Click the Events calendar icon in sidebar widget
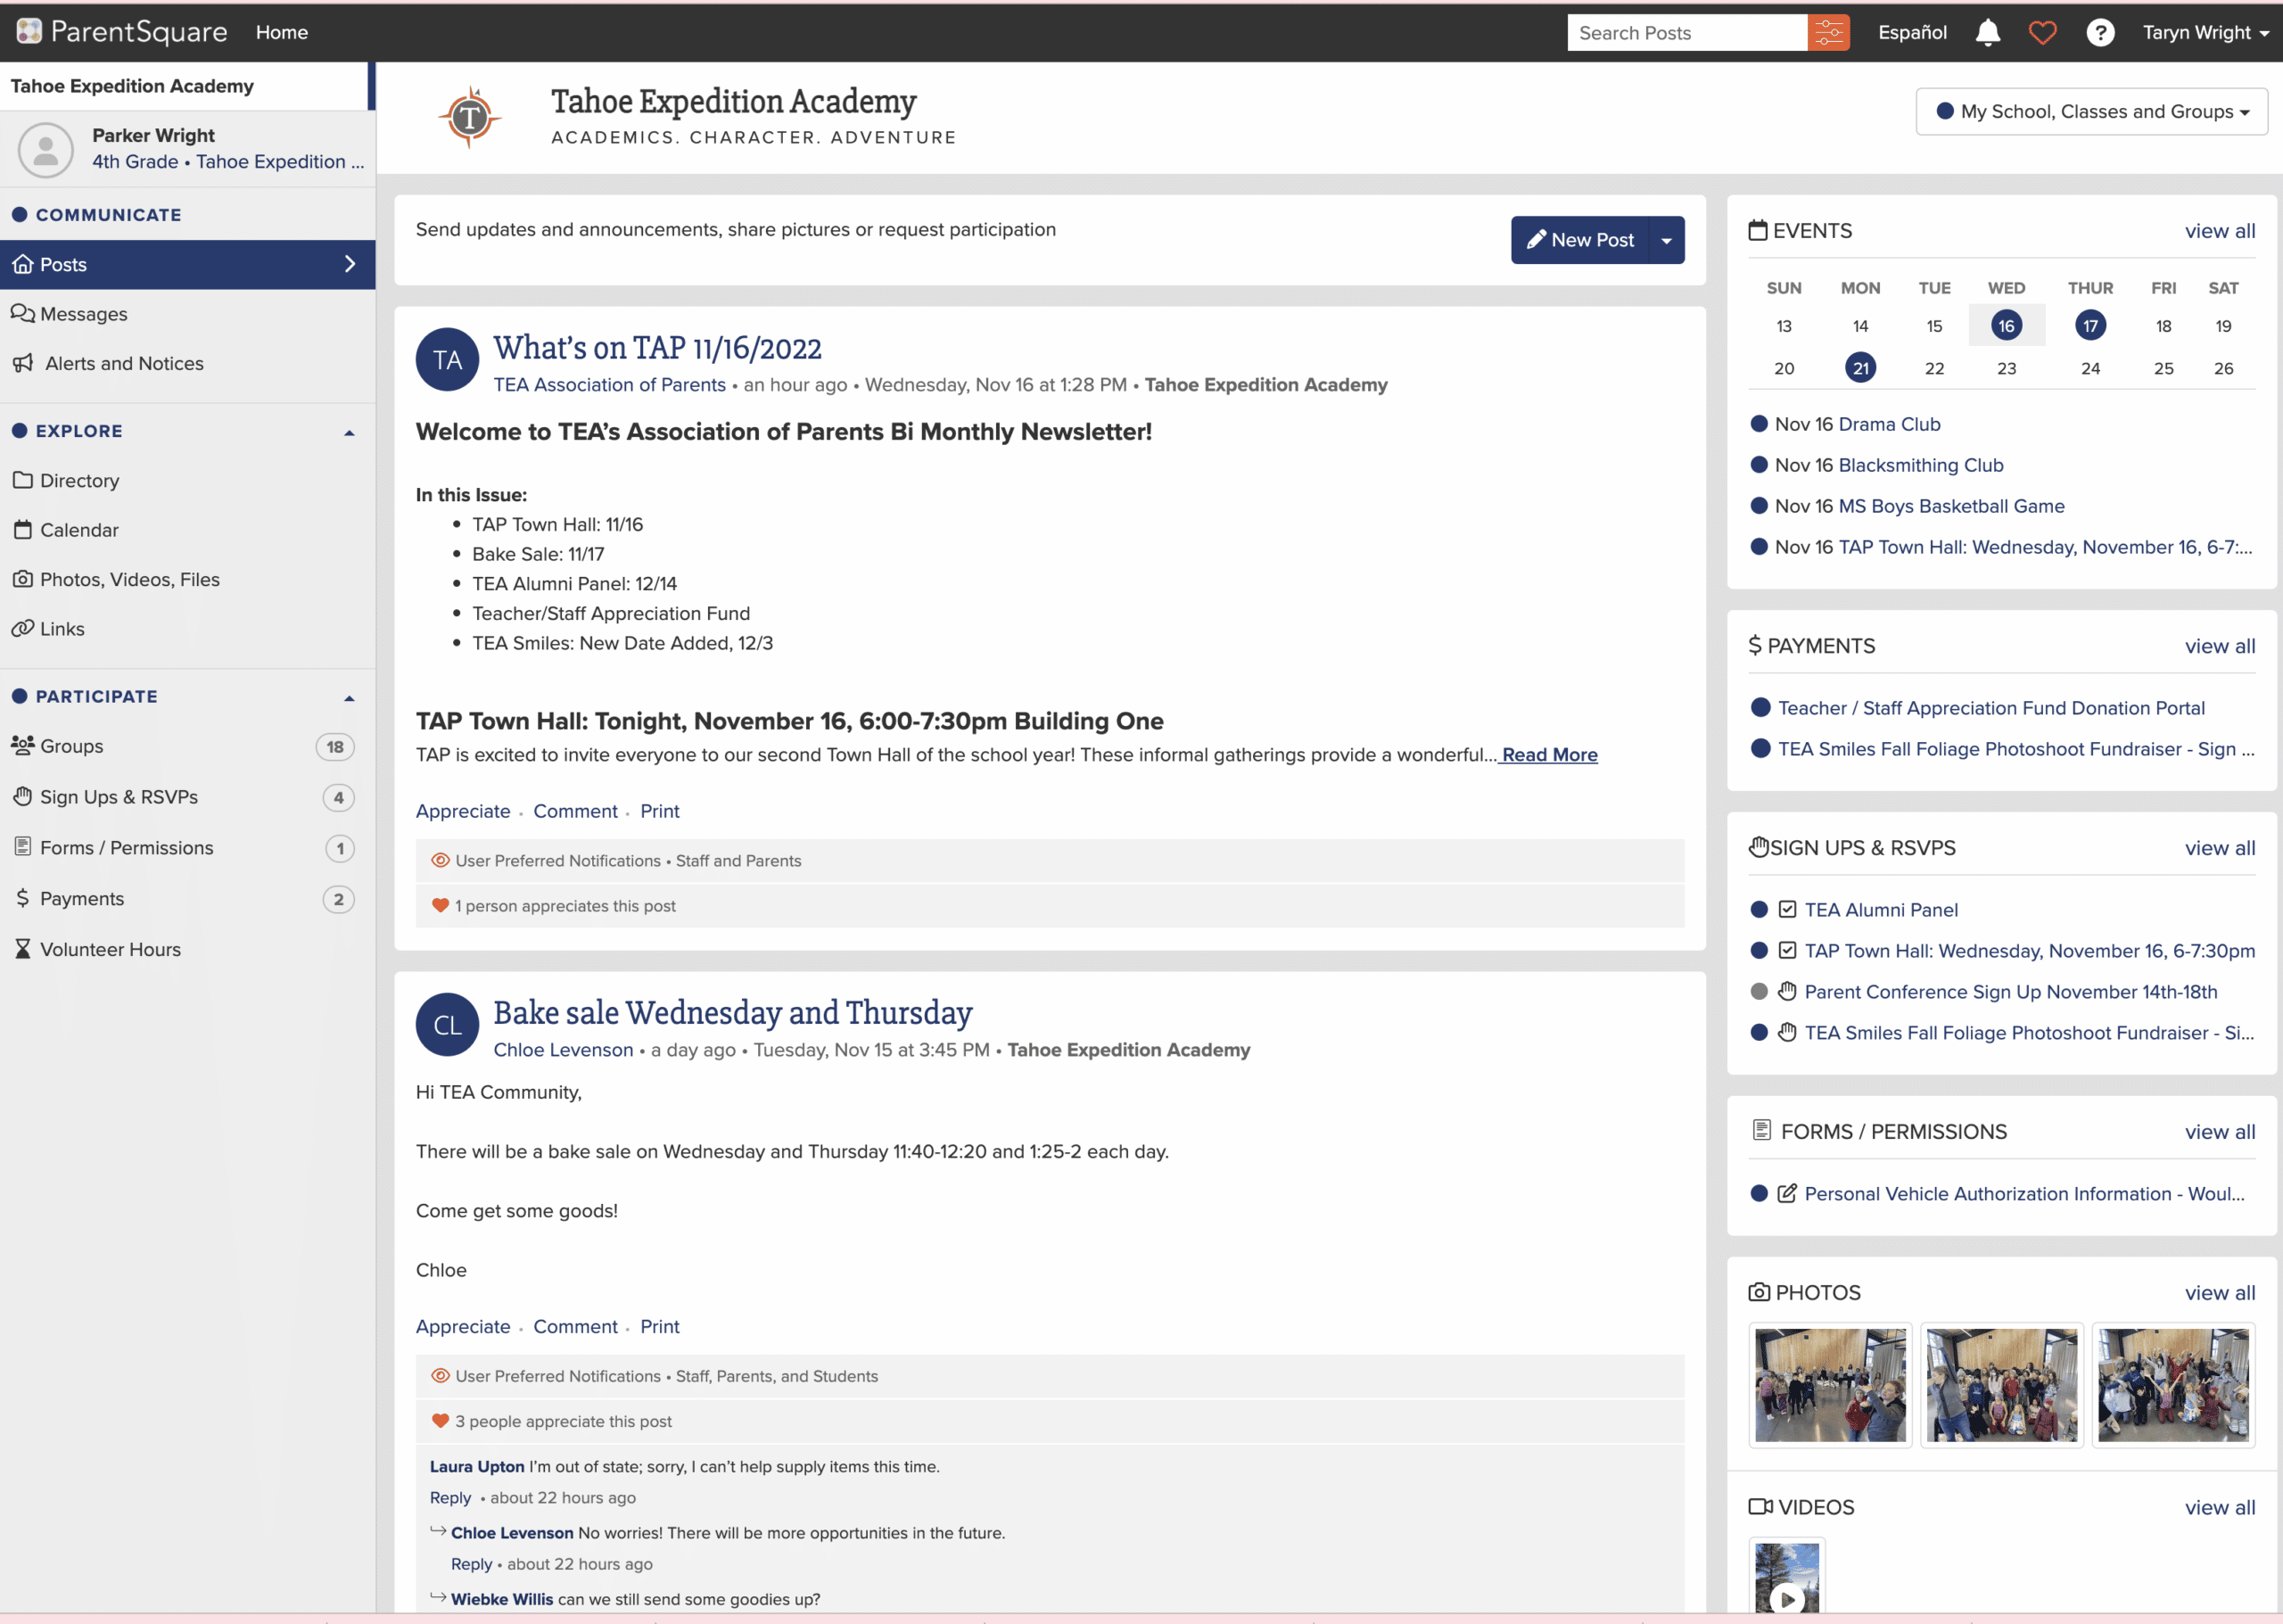This screenshot has height=1624, width=2283. (1757, 230)
